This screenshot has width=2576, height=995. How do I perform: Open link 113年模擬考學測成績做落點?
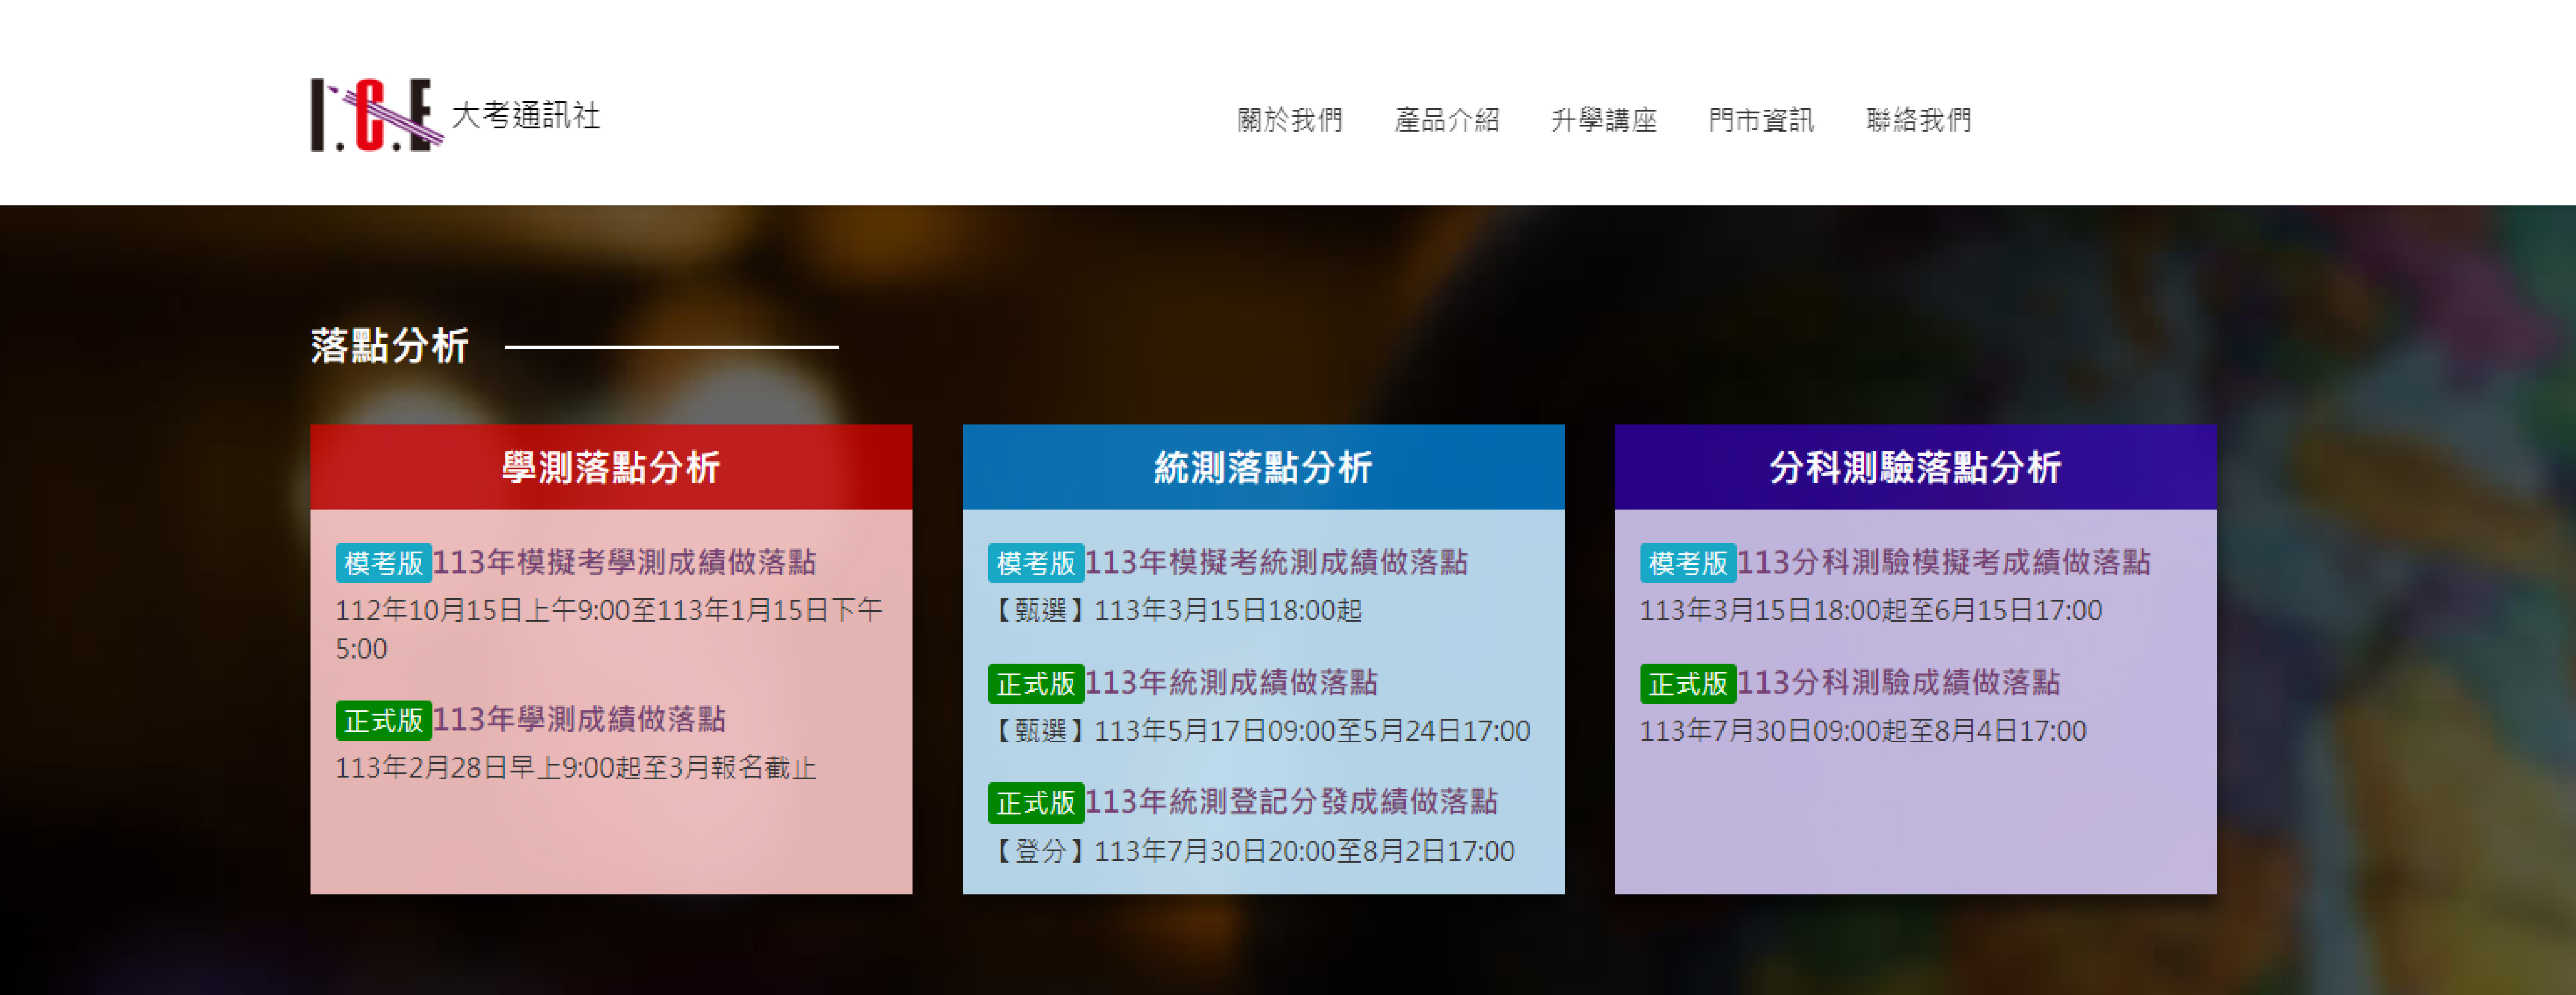point(625,562)
